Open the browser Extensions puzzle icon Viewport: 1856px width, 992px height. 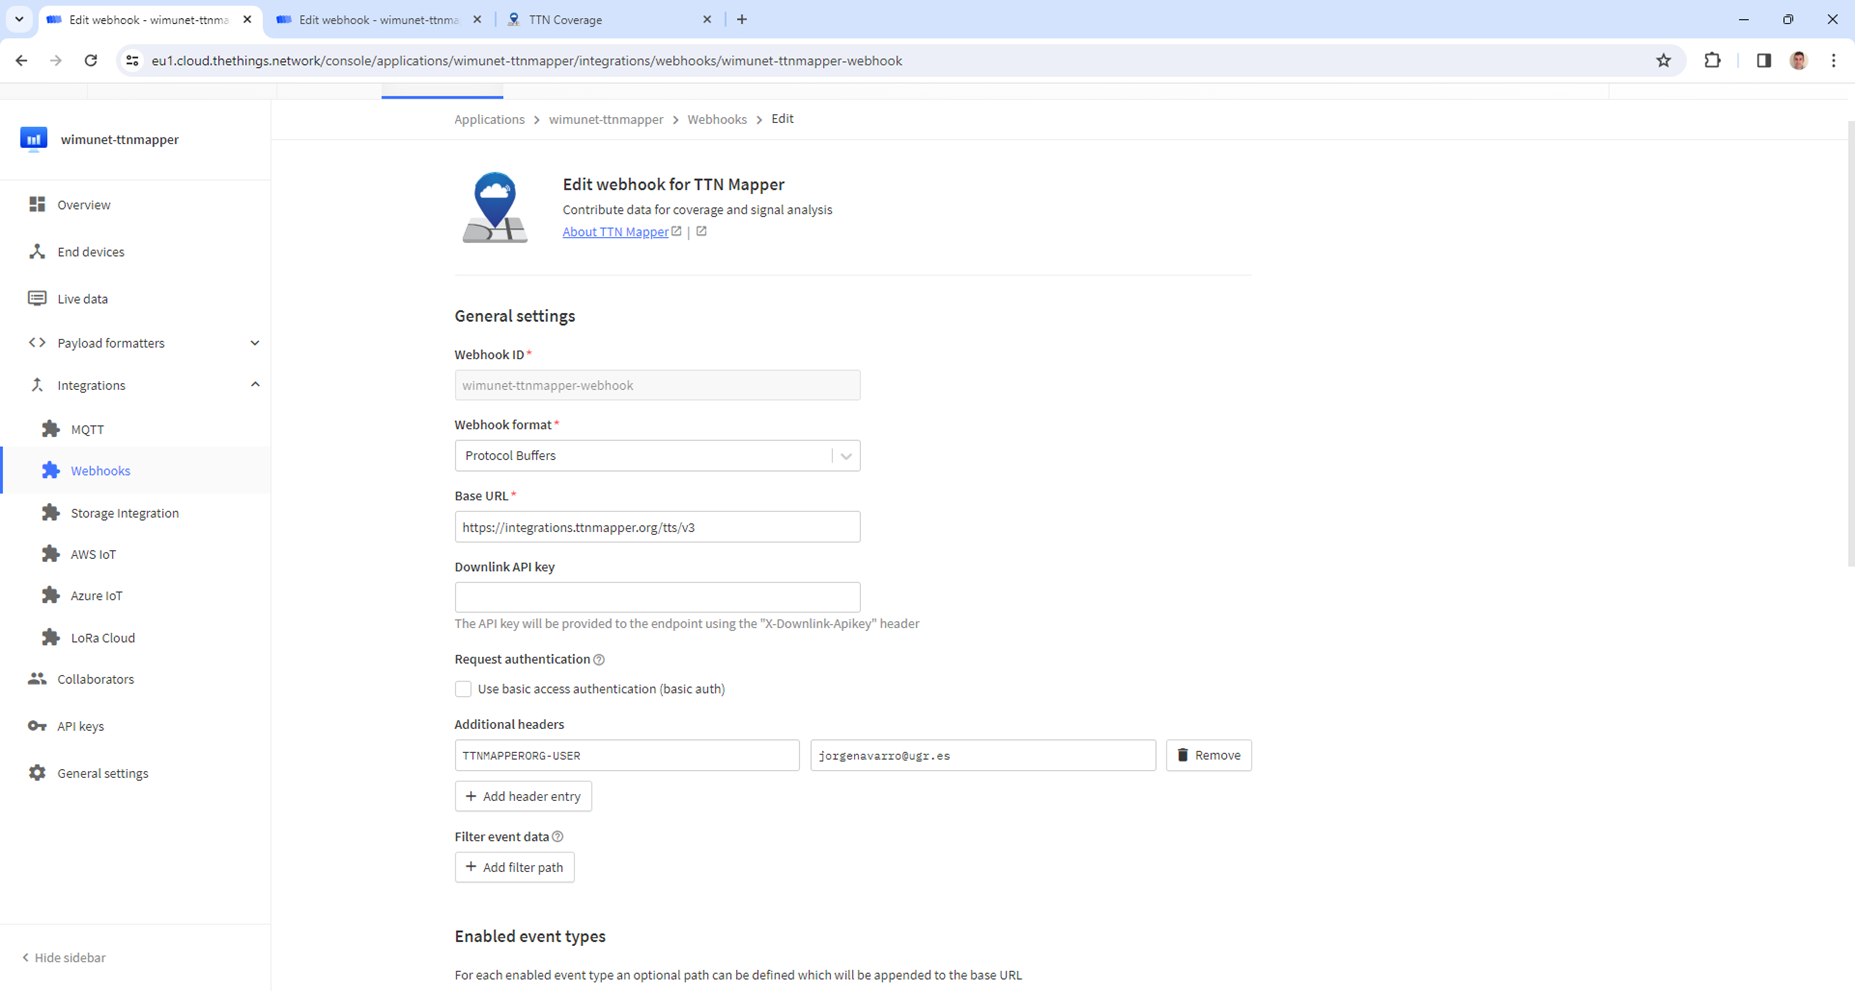[x=1713, y=61]
